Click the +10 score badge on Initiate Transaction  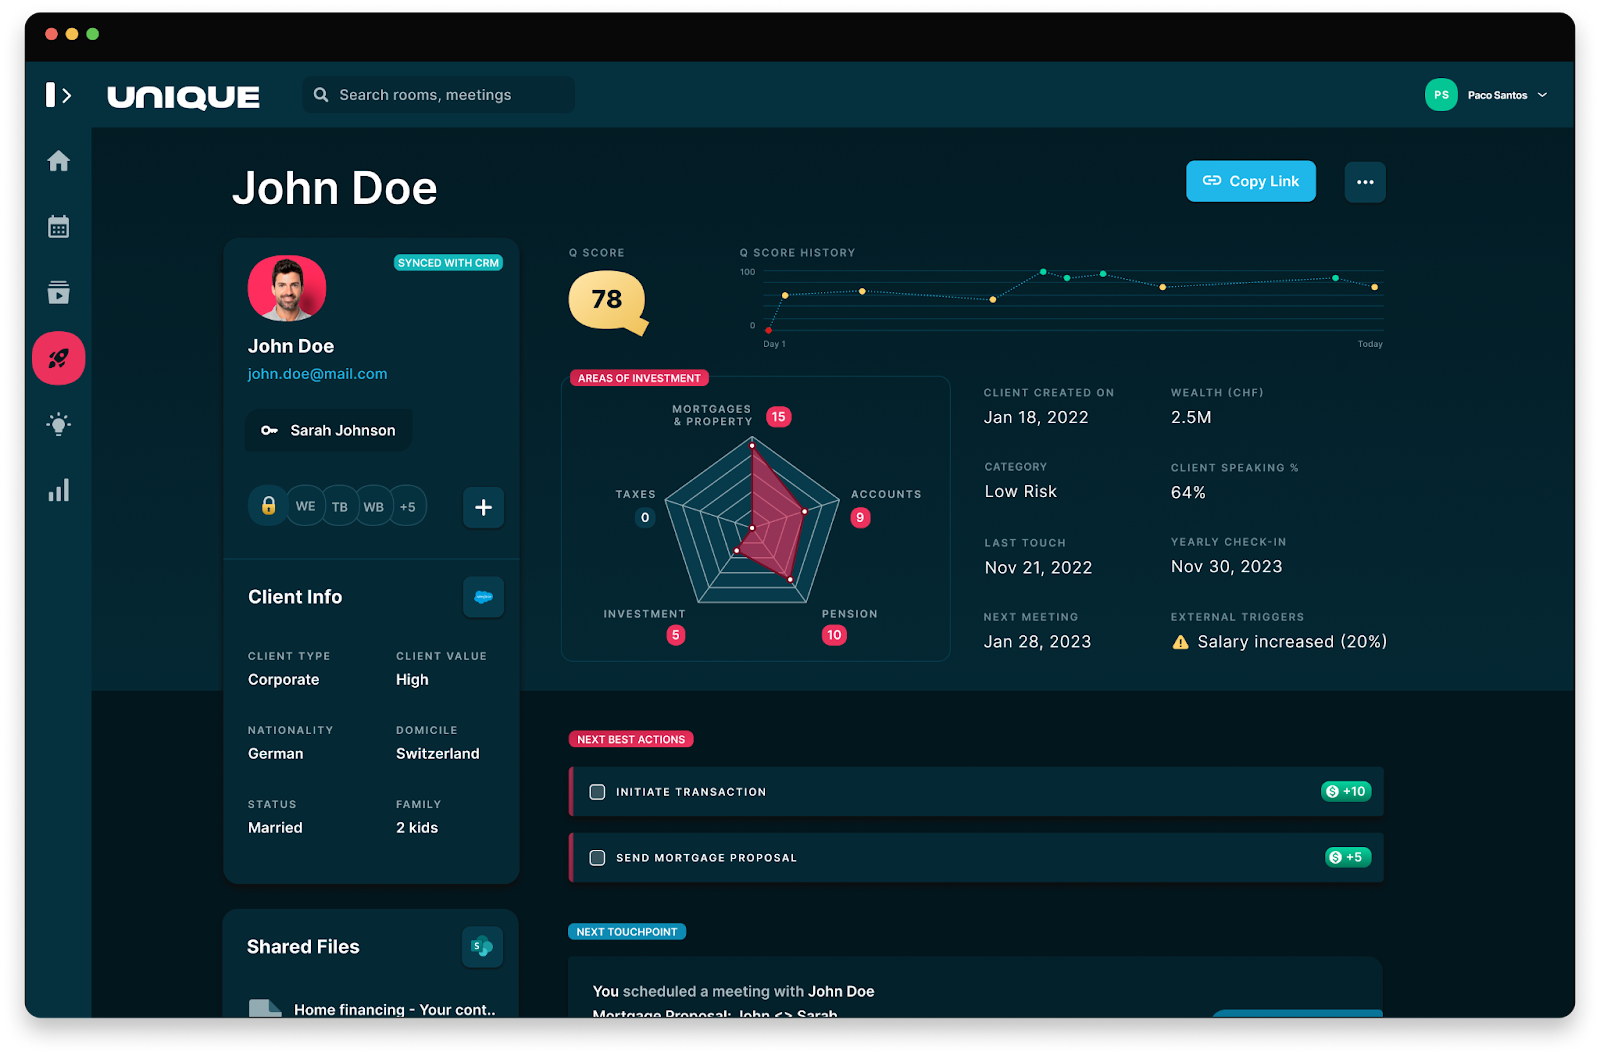pyautogui.click(x=1346, y=792)
